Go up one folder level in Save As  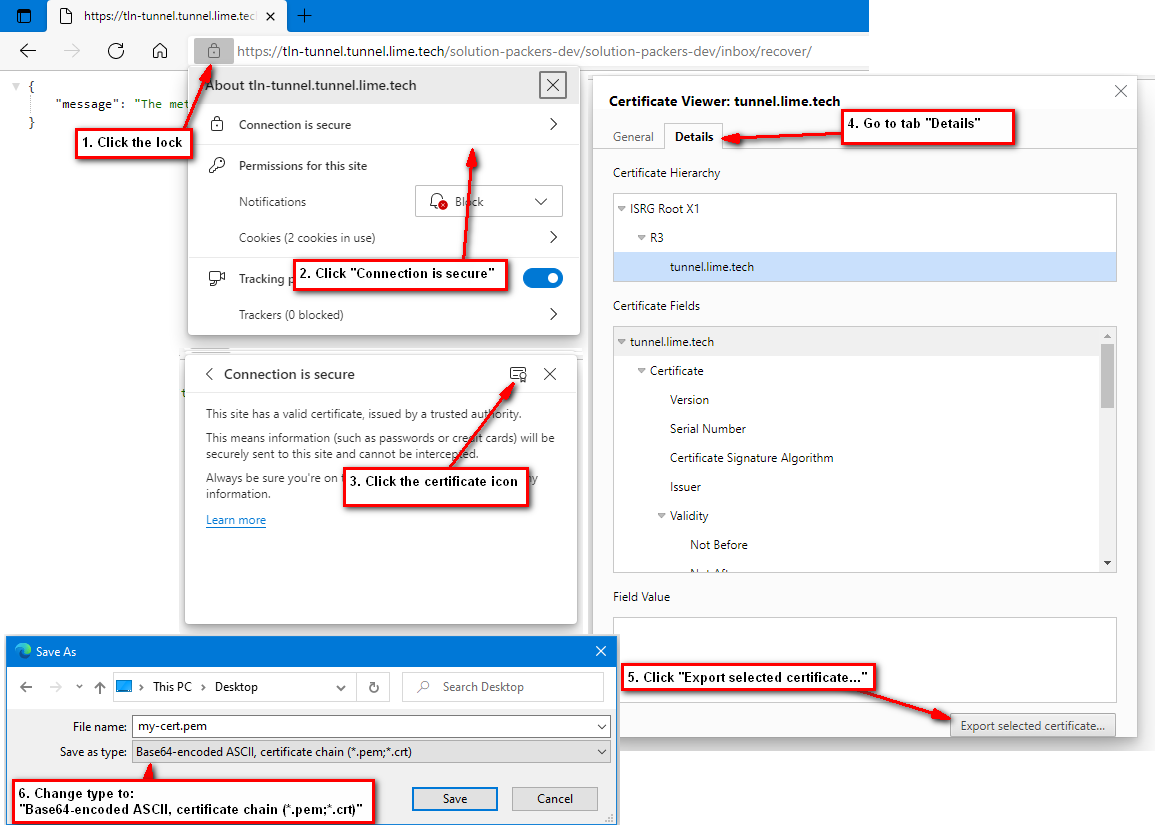(99, 687)
